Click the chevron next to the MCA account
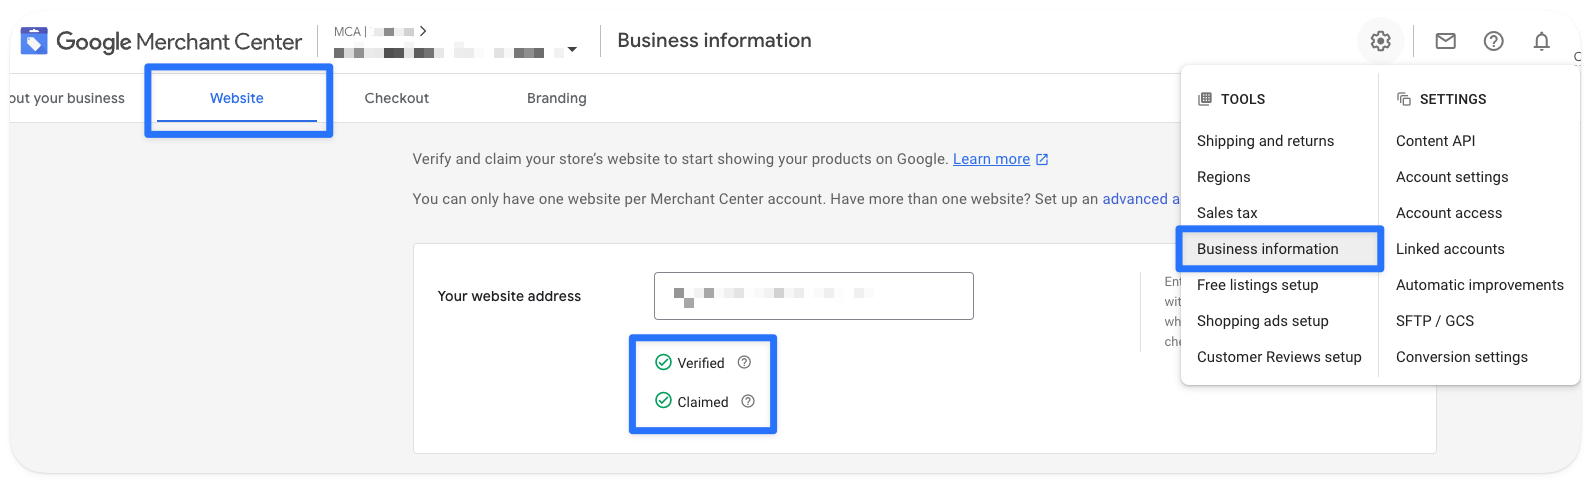The height and width of the screenshot is (483, 1591). pos(423,31)
